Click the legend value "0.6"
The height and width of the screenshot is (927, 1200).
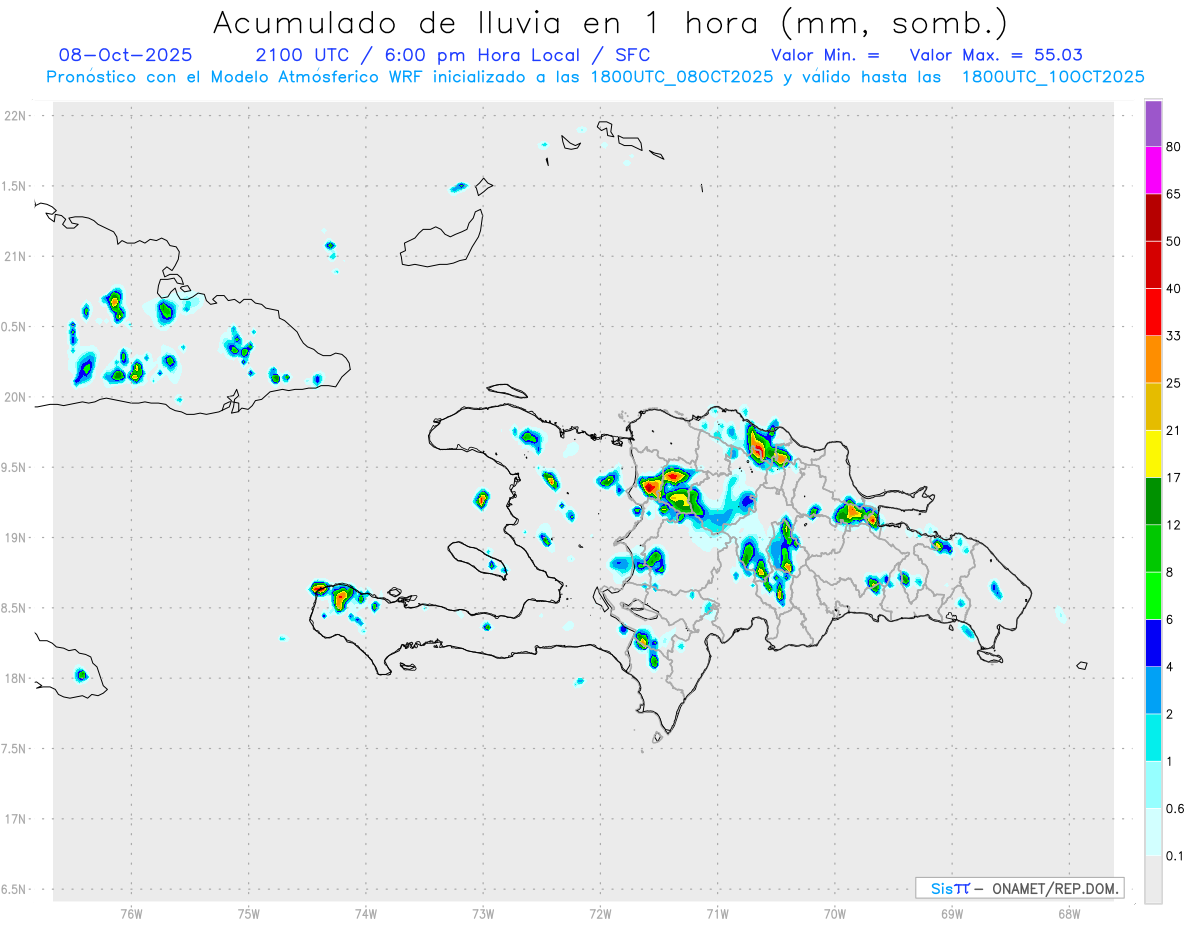click(1175, 809)
